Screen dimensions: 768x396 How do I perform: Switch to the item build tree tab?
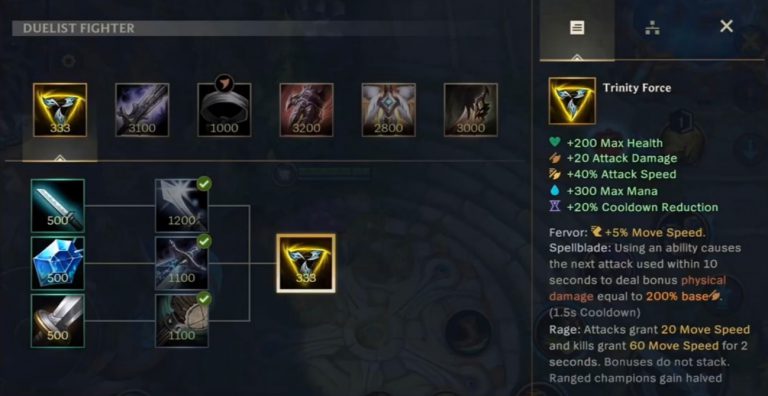(652, 29)
